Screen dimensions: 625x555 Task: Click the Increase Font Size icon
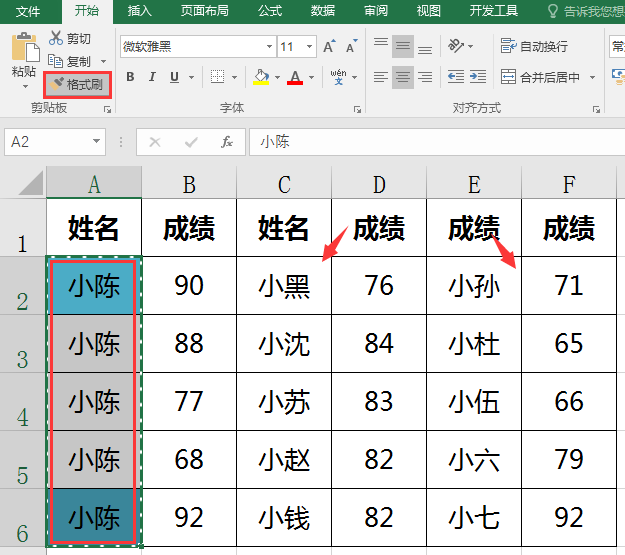tap(329, 47)
